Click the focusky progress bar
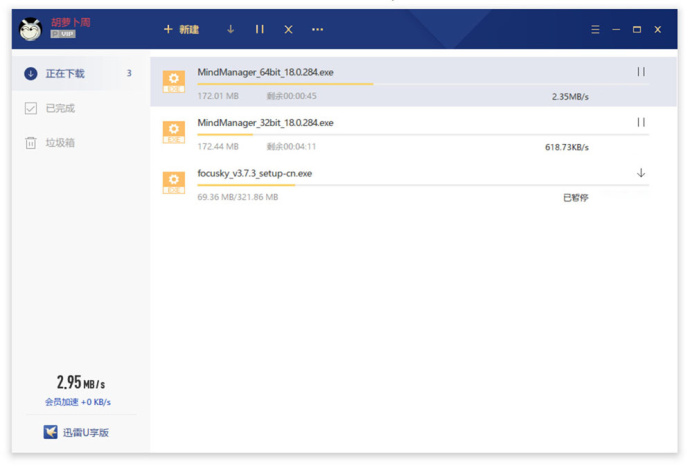 pos(423,185)
